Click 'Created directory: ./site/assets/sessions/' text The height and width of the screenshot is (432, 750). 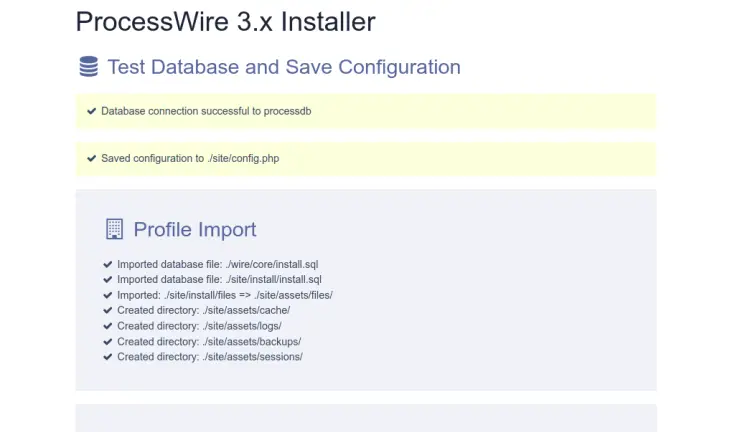pyautogui.click(x=209, y=357)
